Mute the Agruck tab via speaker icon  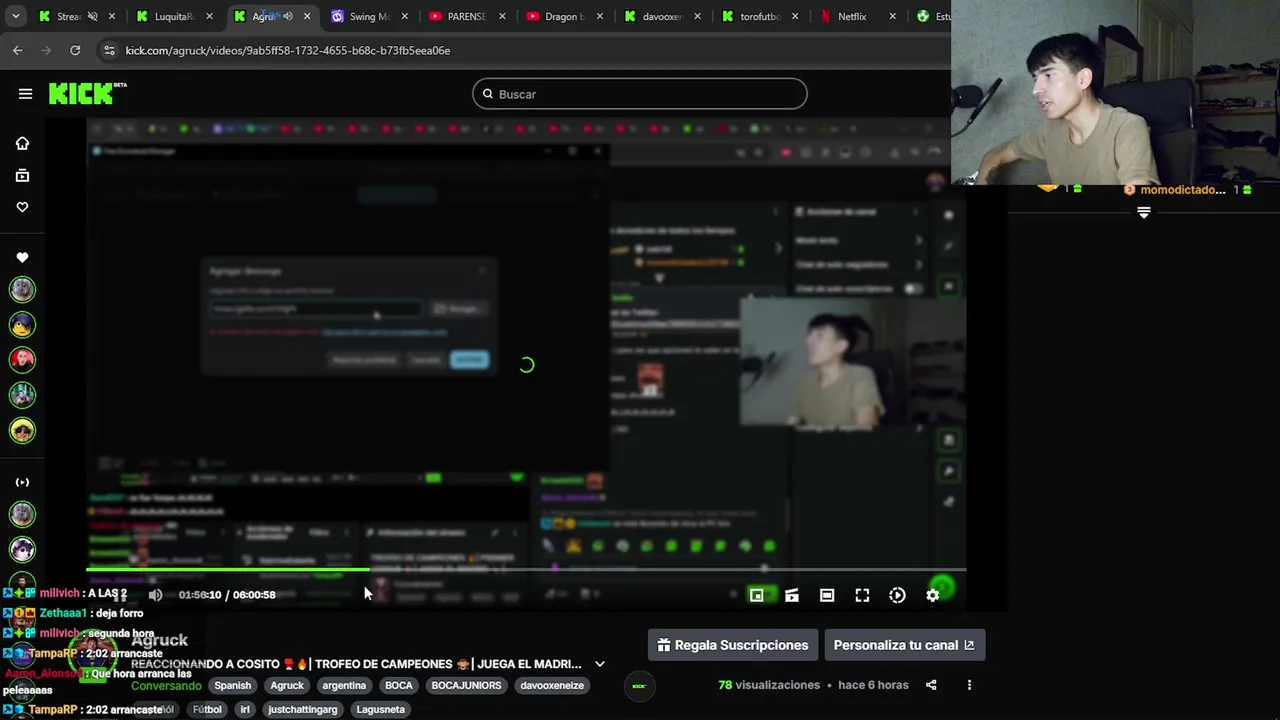[287, 16]
